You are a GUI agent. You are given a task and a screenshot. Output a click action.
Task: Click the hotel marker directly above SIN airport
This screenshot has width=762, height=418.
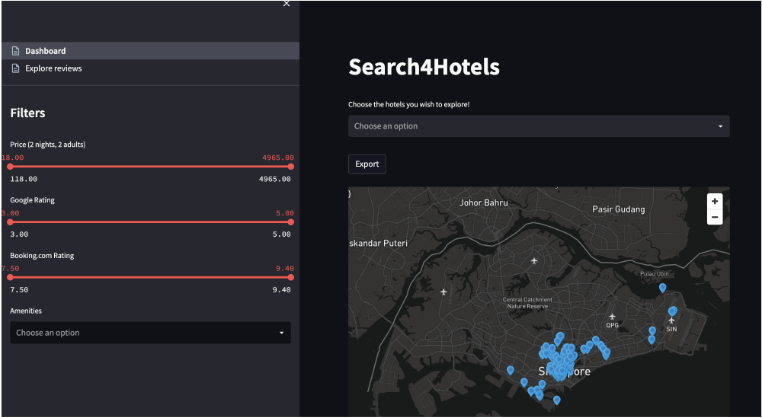point(673,311)
